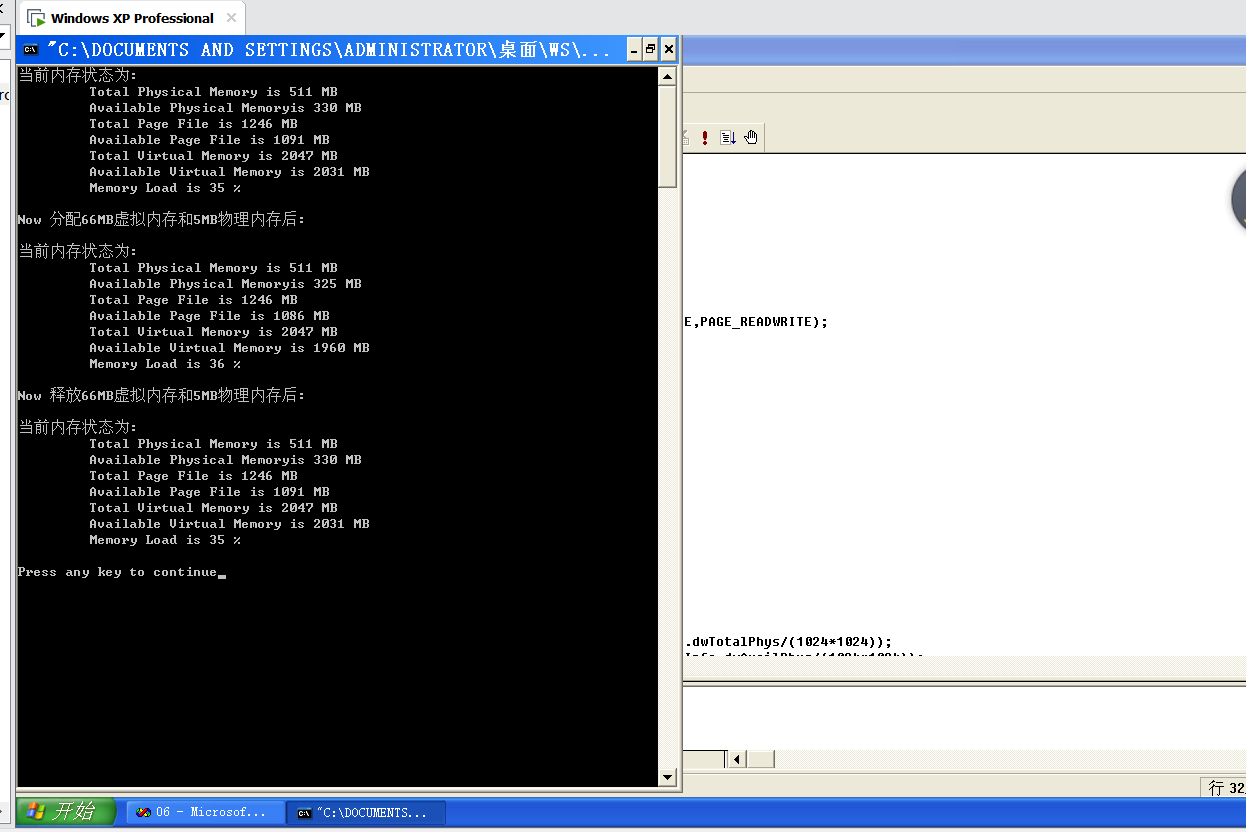Close the console window

coord(669,50)
